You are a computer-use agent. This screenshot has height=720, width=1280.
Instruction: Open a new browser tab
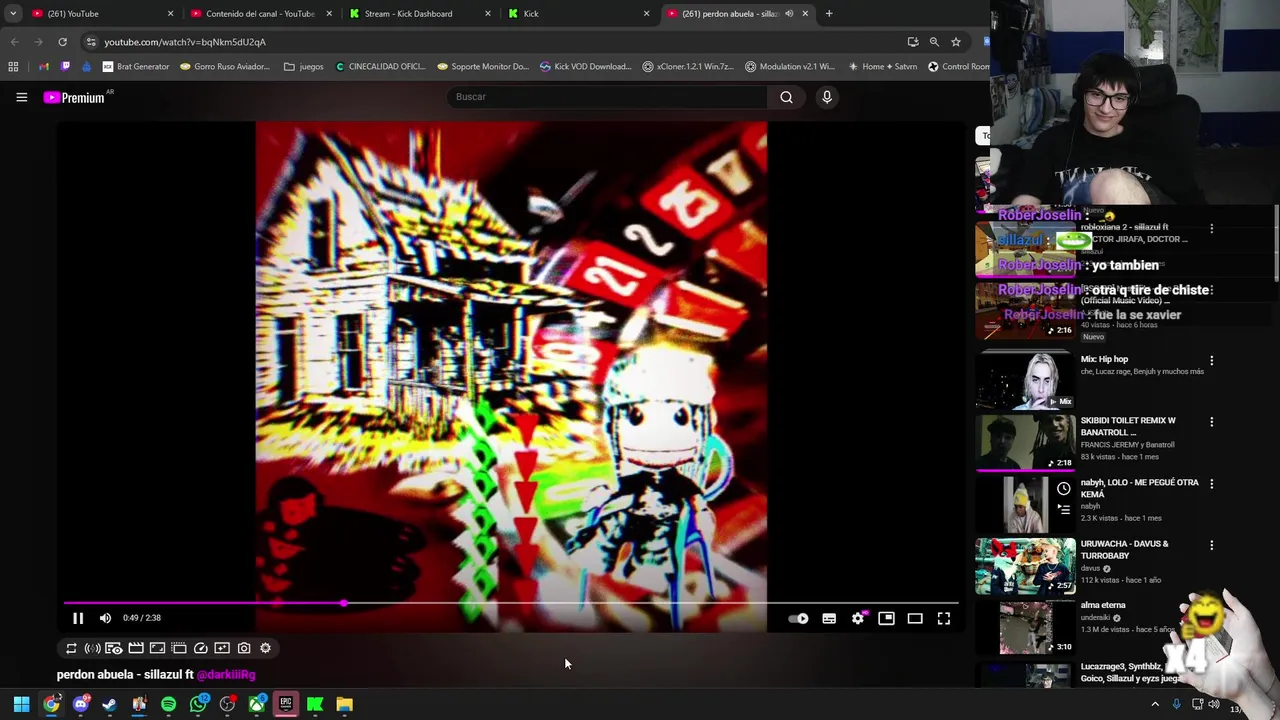829,14
